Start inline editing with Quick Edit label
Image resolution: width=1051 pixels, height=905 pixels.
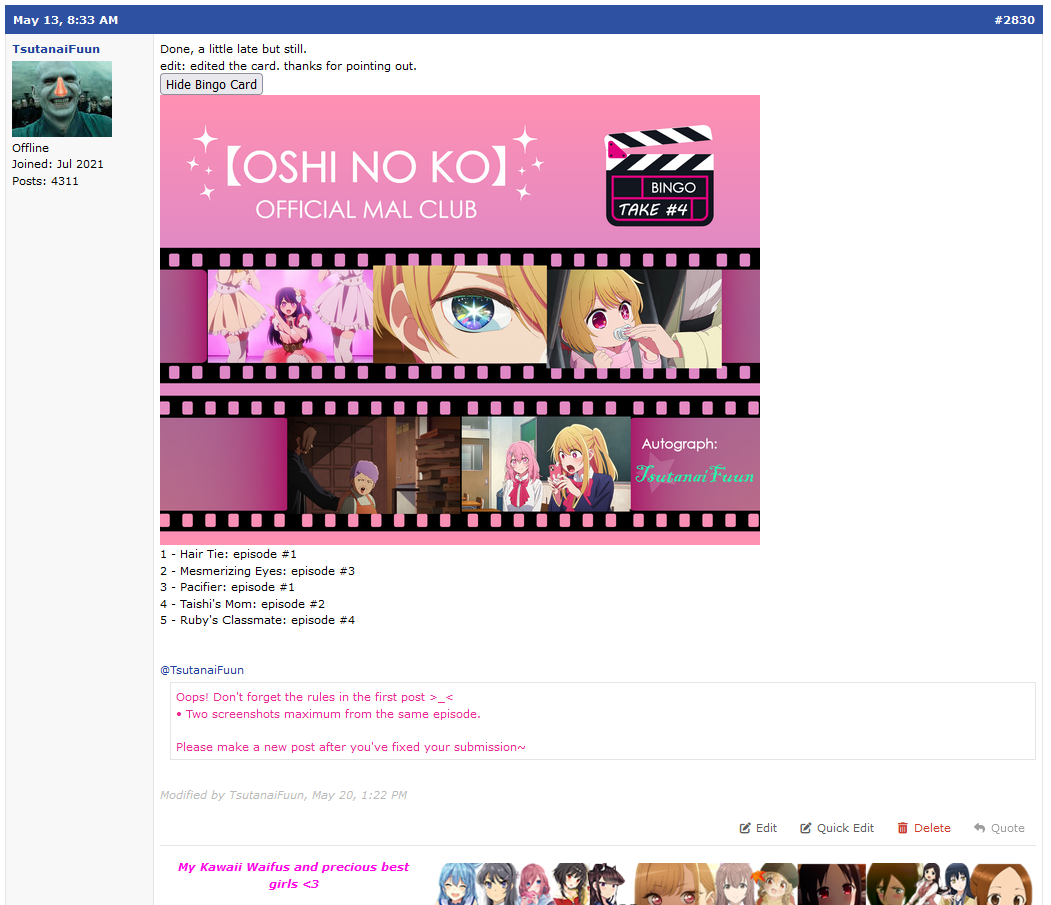pos(845,828)
